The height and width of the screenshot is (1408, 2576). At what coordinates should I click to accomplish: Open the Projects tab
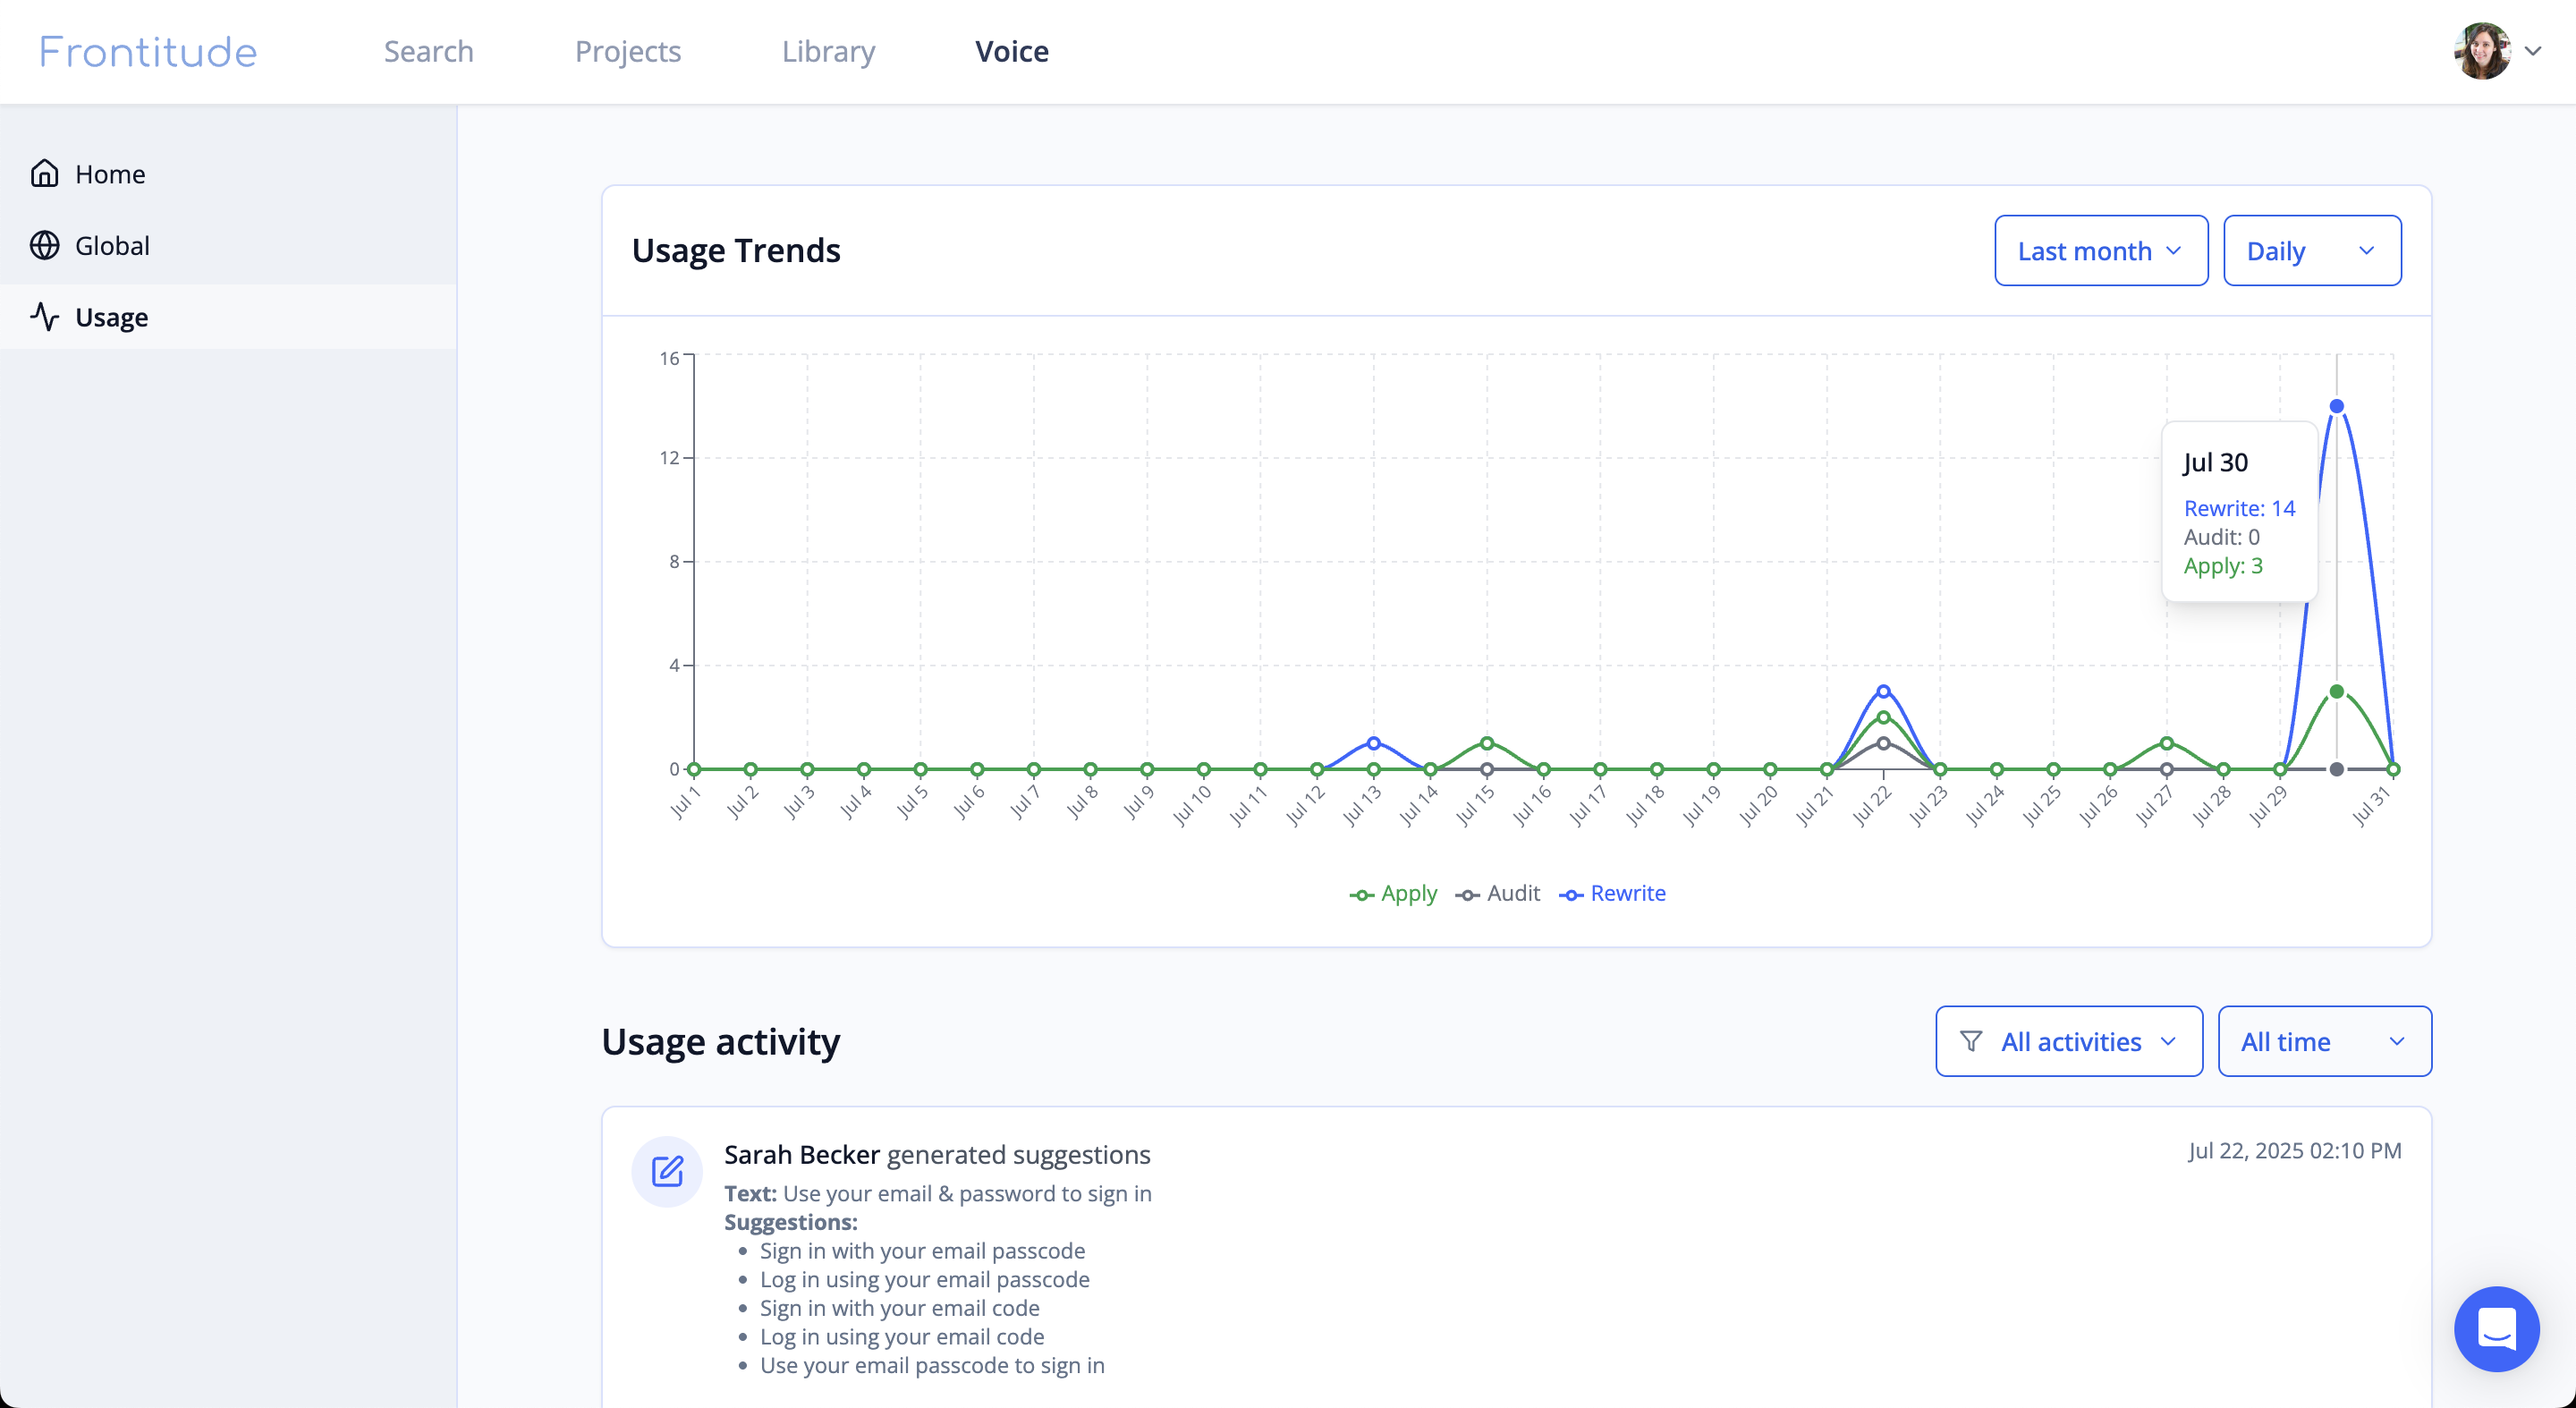(627, 51)
